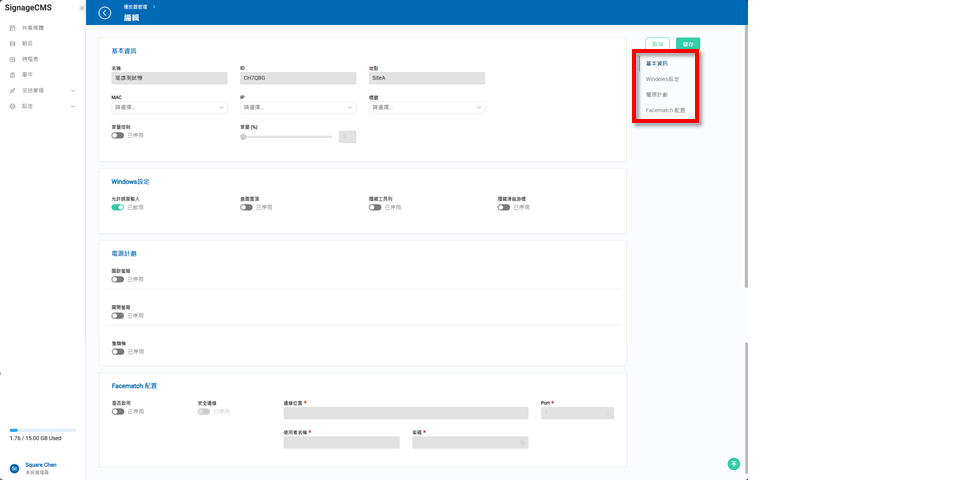Click the 名稱 name input field
960x480 pixels.
pos(170,78)
